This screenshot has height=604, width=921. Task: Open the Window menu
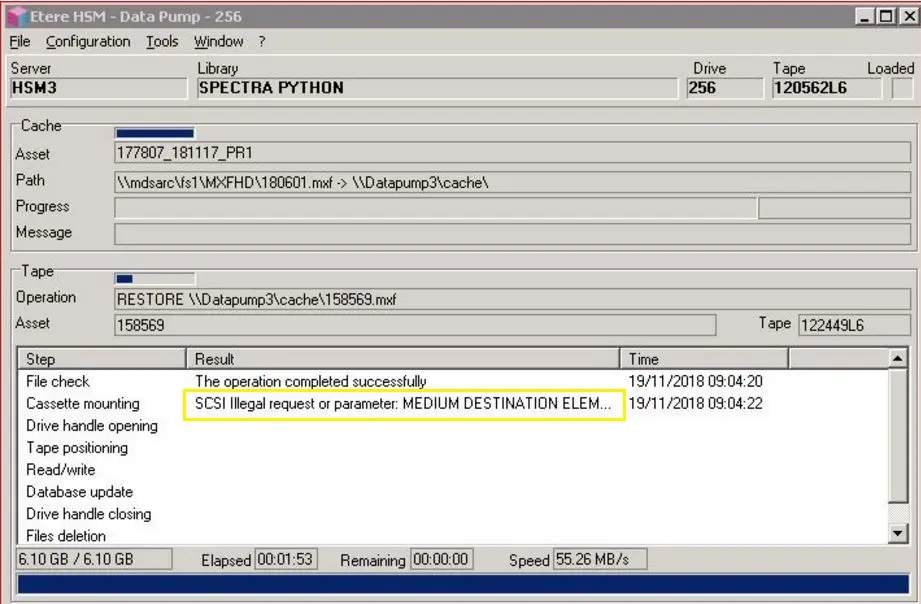click(218, 42)
